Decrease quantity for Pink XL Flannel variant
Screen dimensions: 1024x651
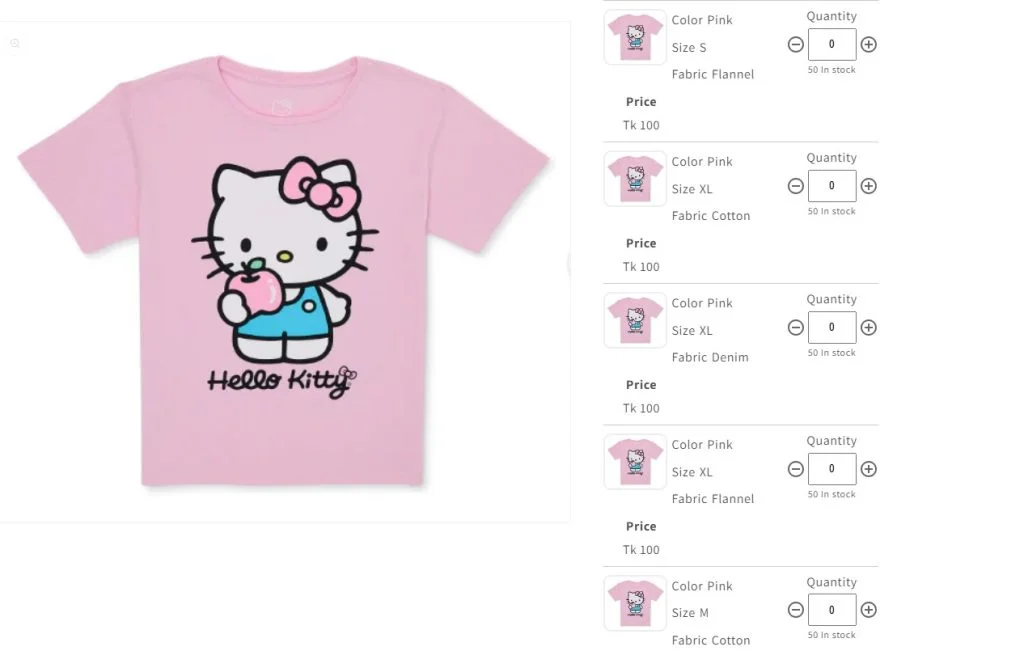[x=795, y=469]
